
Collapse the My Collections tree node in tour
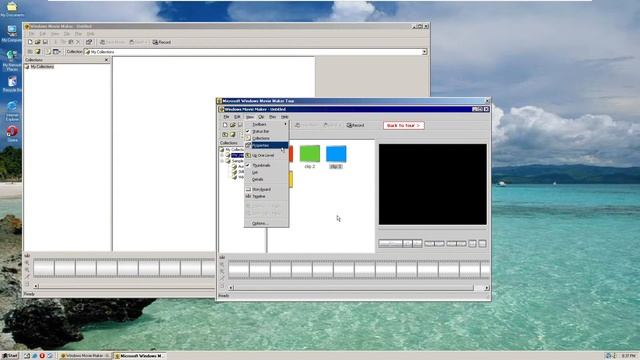(222, 150)
